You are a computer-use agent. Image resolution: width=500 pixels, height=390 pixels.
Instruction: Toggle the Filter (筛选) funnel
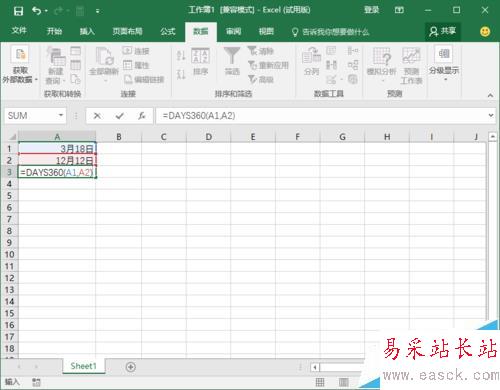[x=232, y=61]
